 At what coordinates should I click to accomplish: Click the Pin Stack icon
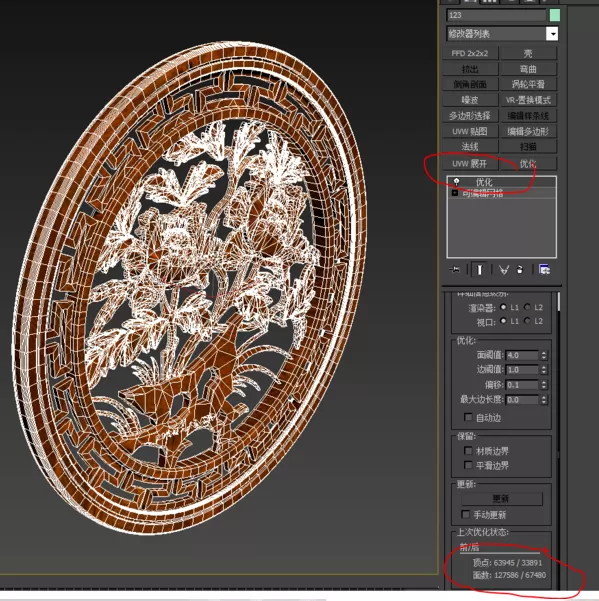[x=455, y=269]
